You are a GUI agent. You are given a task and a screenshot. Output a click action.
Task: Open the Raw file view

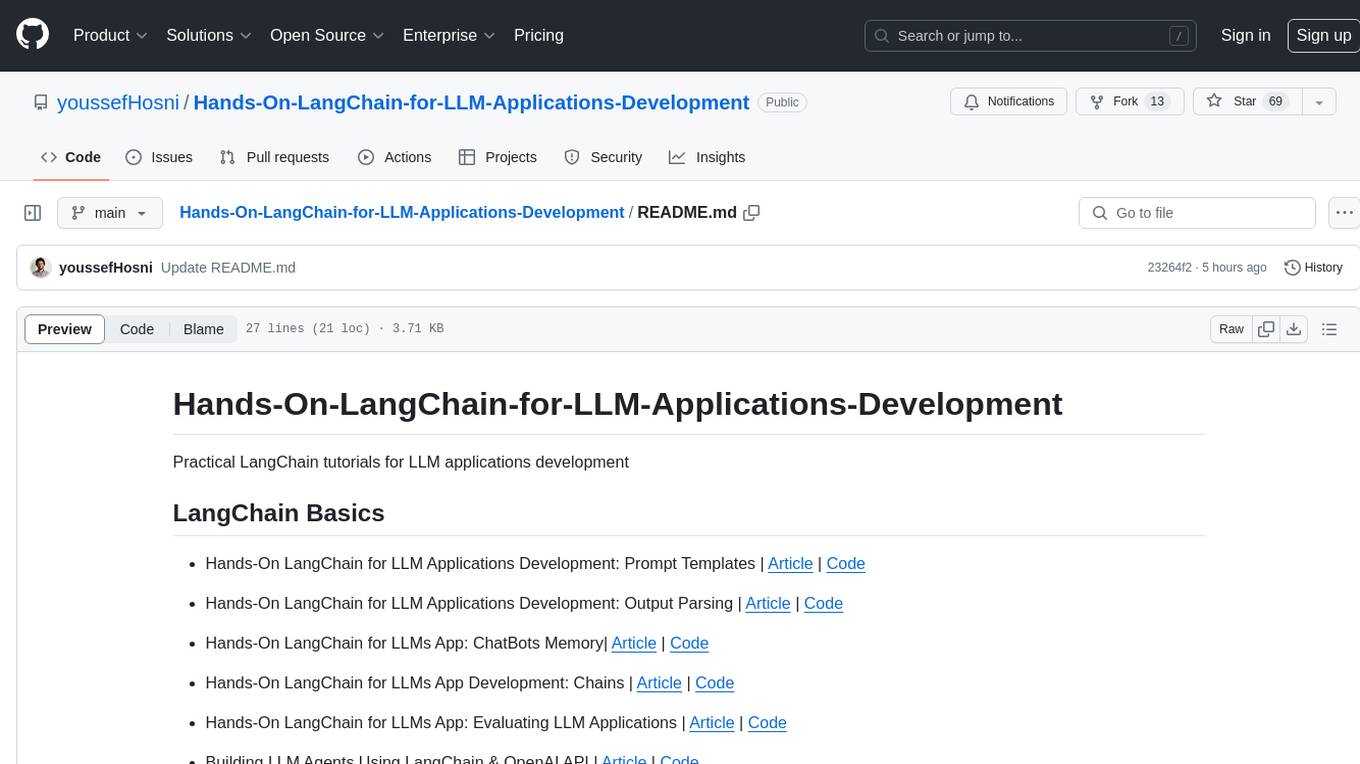(x=1231, y=329)
